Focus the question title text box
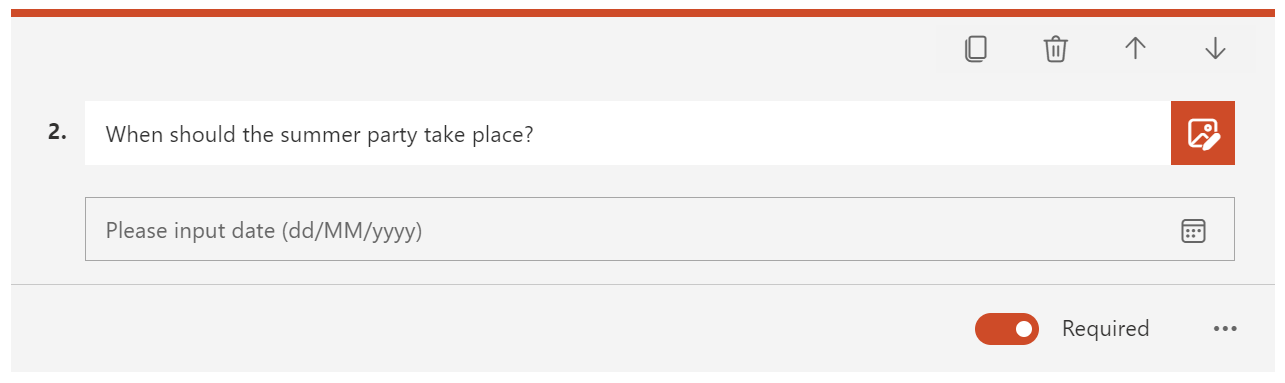 click(628, 133)
